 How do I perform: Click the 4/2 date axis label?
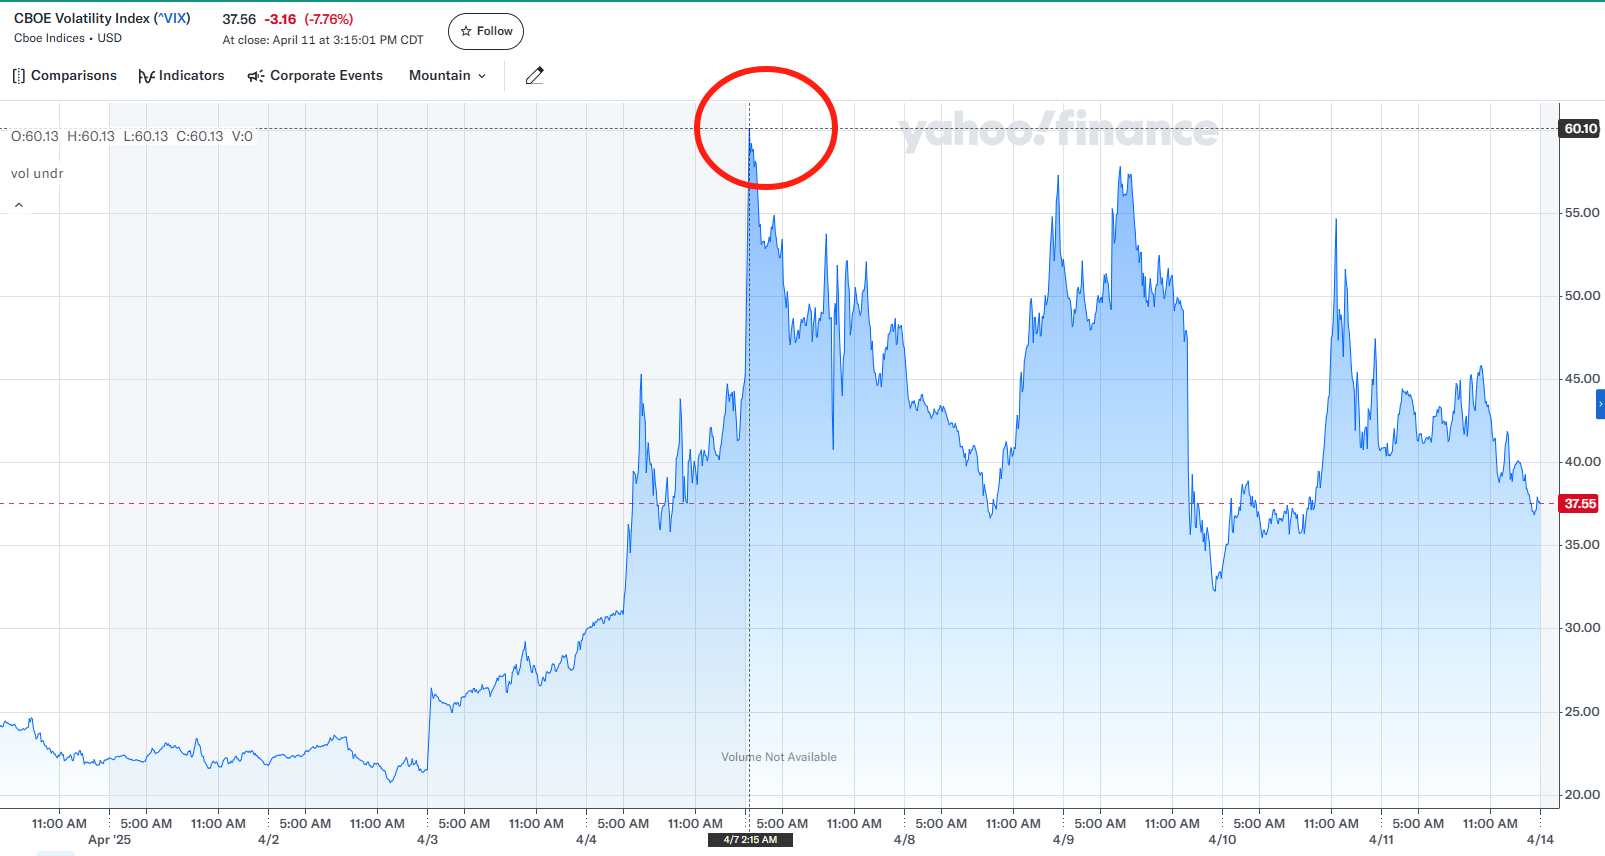(x=268, y=840)
